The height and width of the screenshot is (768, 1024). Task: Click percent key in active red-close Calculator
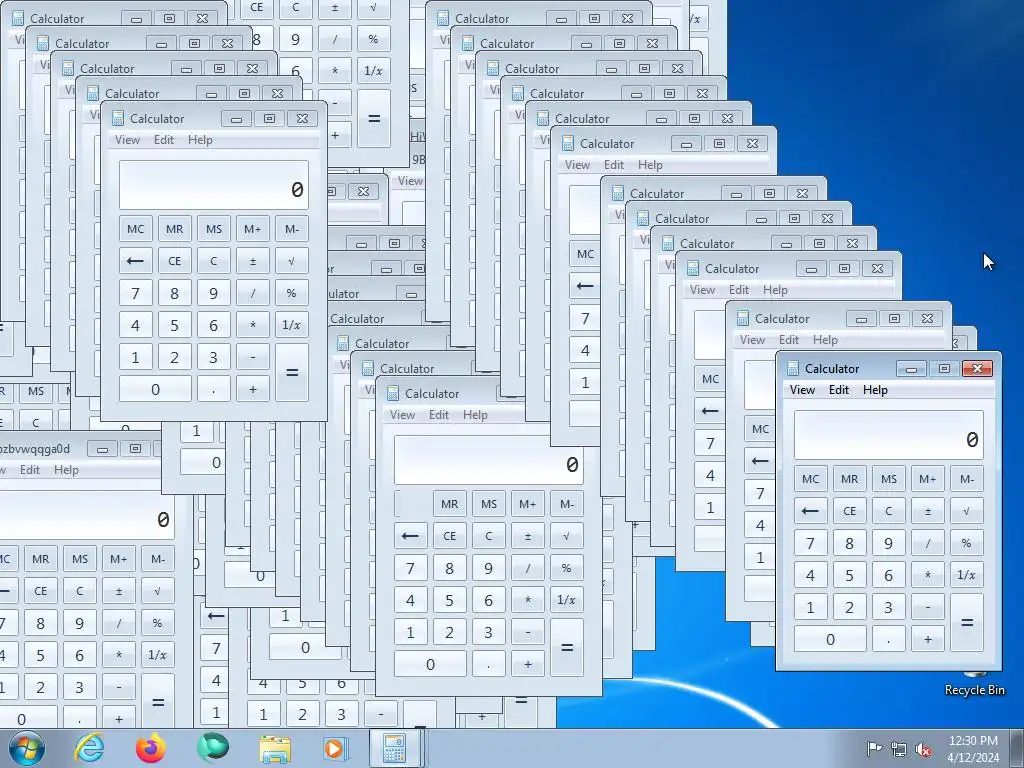967,543
